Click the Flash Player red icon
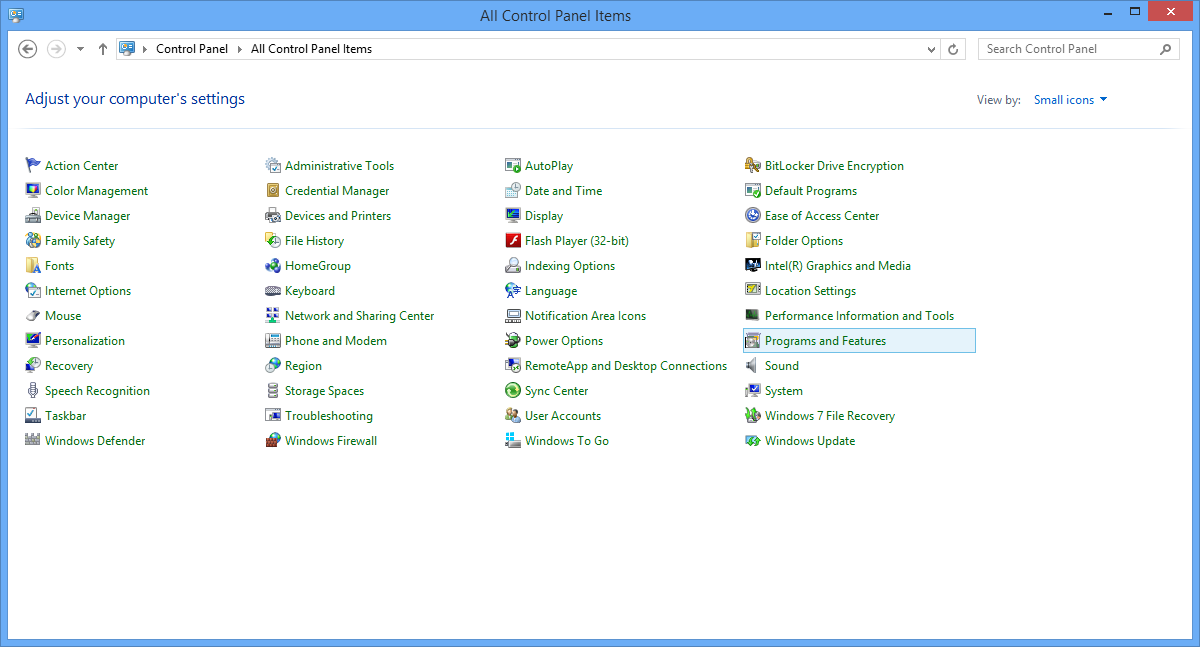The height and width of the screenshot is (647, 1200). [x=513, y=241]
